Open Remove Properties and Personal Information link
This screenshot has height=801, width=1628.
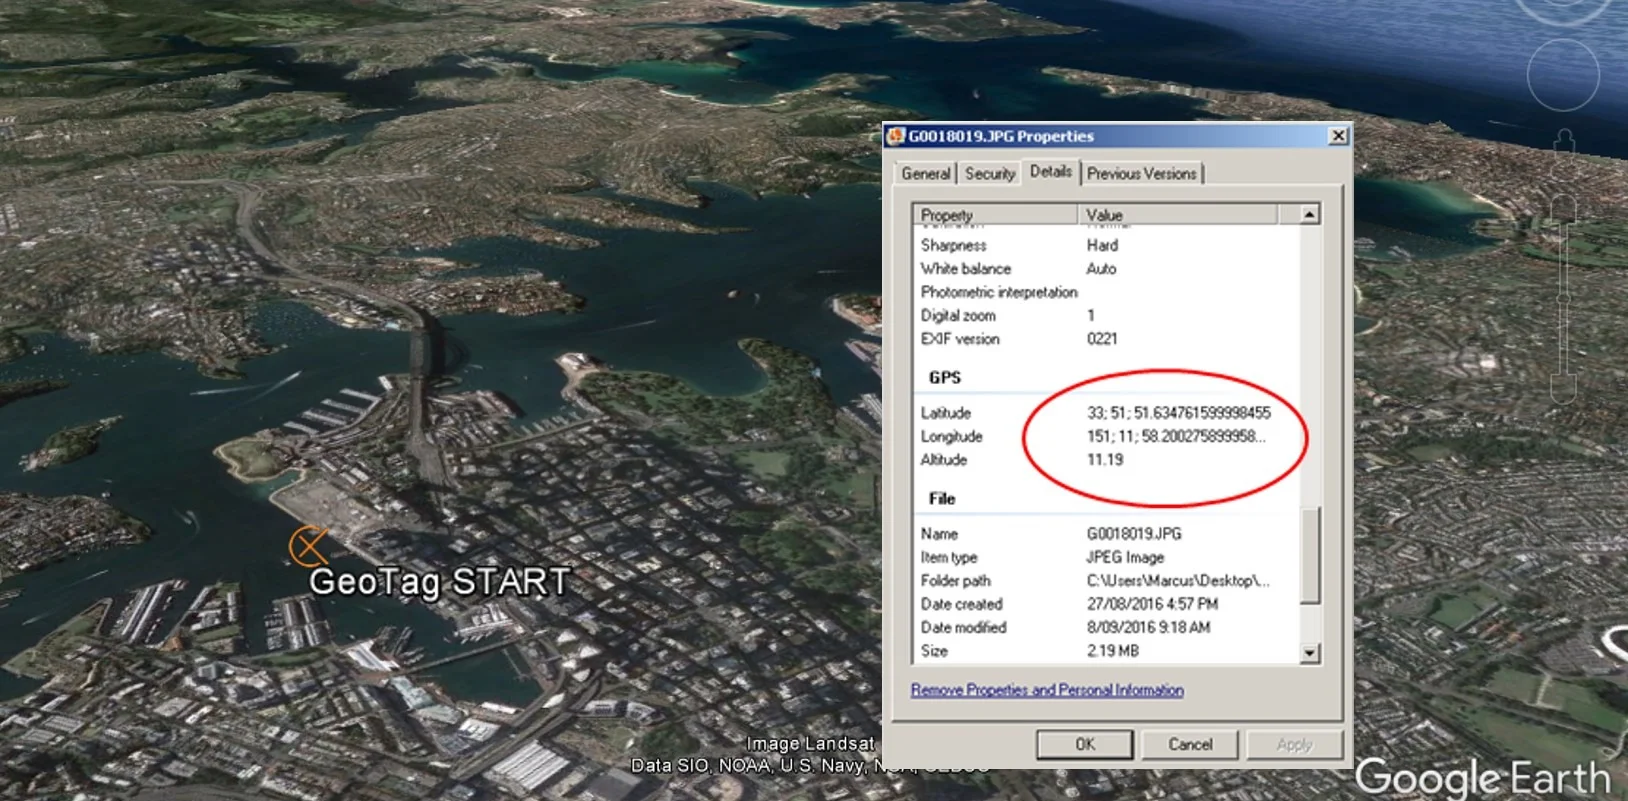click(x=1047, y=690)
